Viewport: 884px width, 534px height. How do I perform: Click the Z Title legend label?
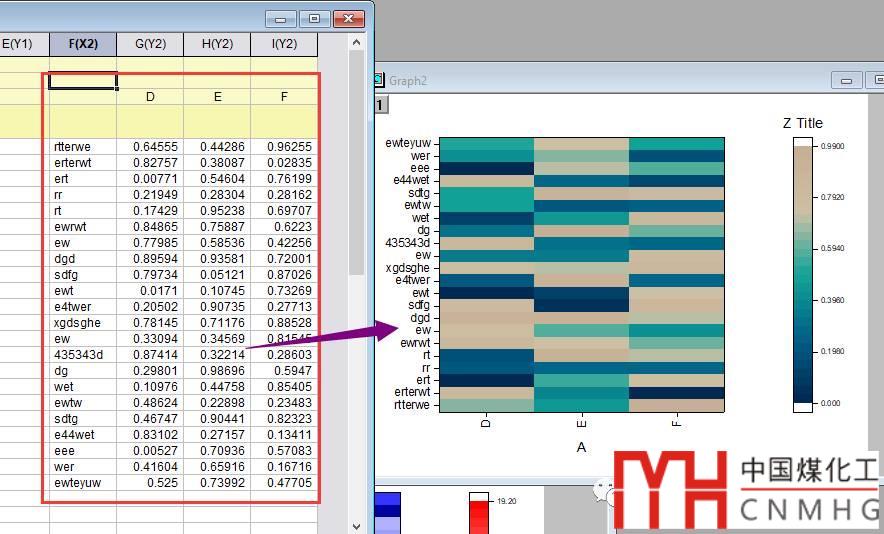(x=802, y=123)
